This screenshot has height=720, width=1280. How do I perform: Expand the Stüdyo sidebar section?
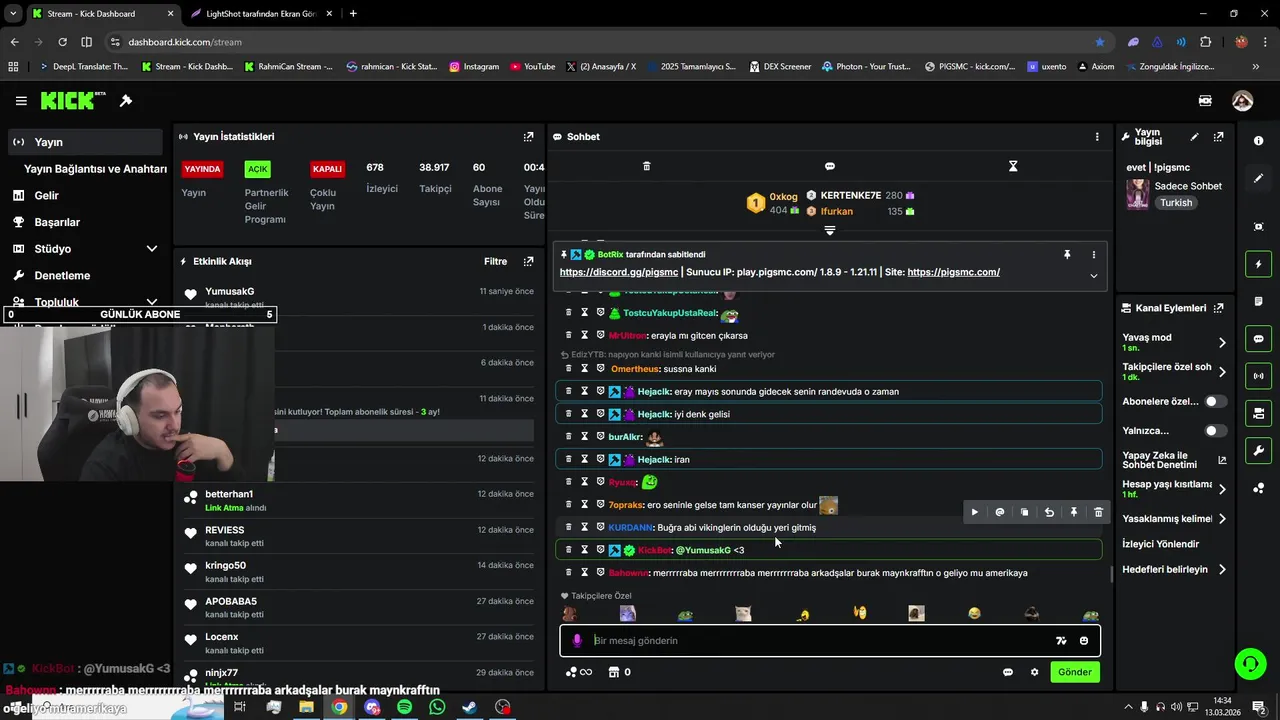pyautogui.click(x=152, y=249)
